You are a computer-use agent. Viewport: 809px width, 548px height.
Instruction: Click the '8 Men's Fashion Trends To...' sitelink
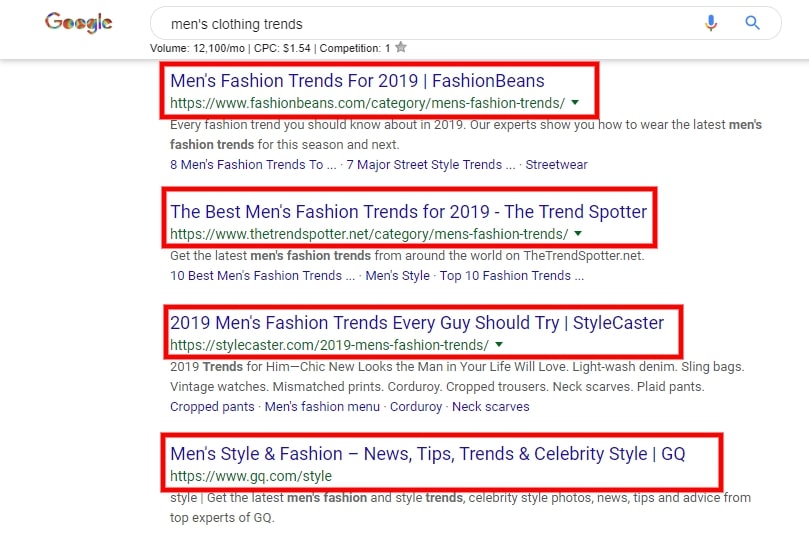coord(246,164)
